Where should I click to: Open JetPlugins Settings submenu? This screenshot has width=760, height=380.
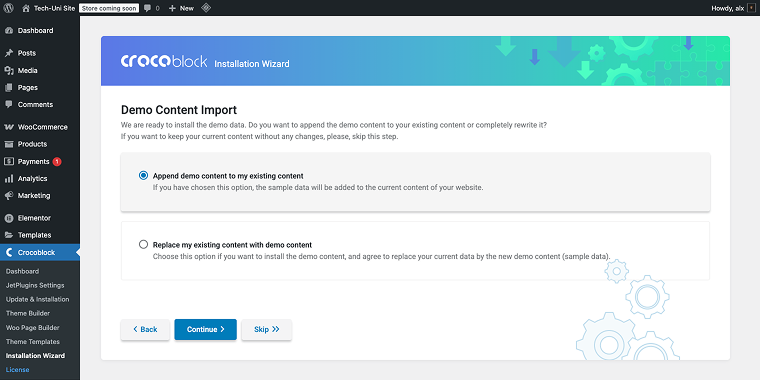click(35, 285)
